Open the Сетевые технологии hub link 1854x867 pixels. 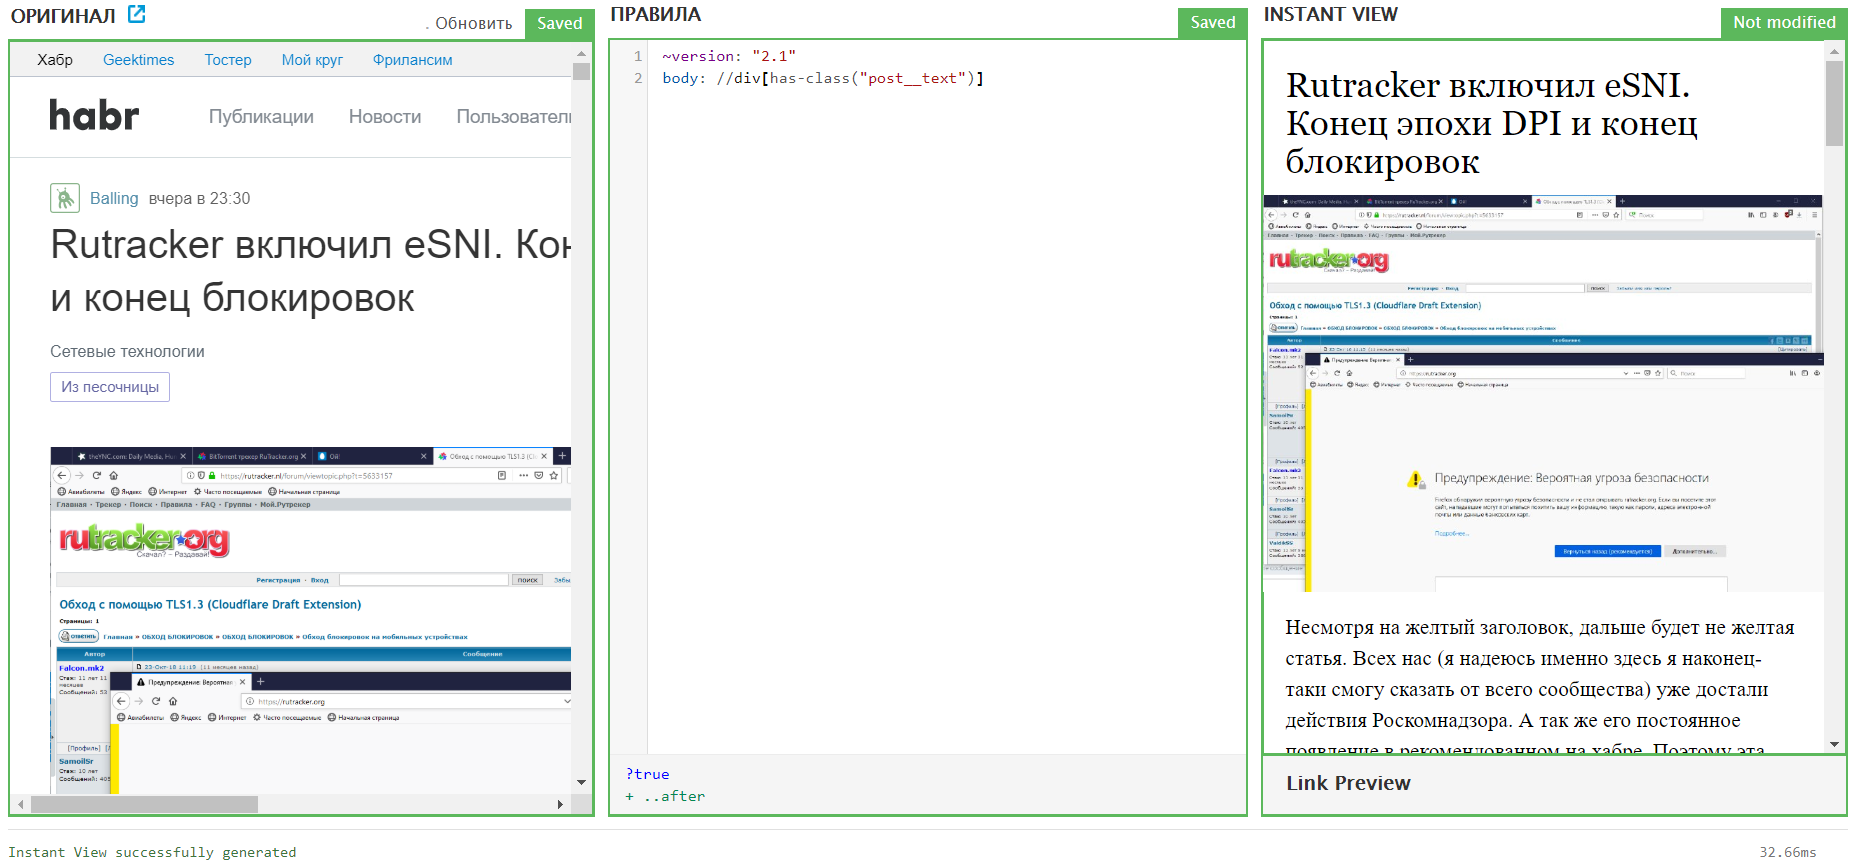(x=127, y=352)
